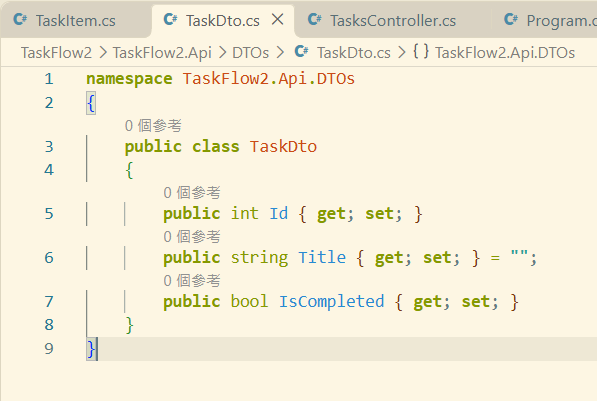
Task: Open the DTOs breadcrumb folder
Action: tap(251, 53)
